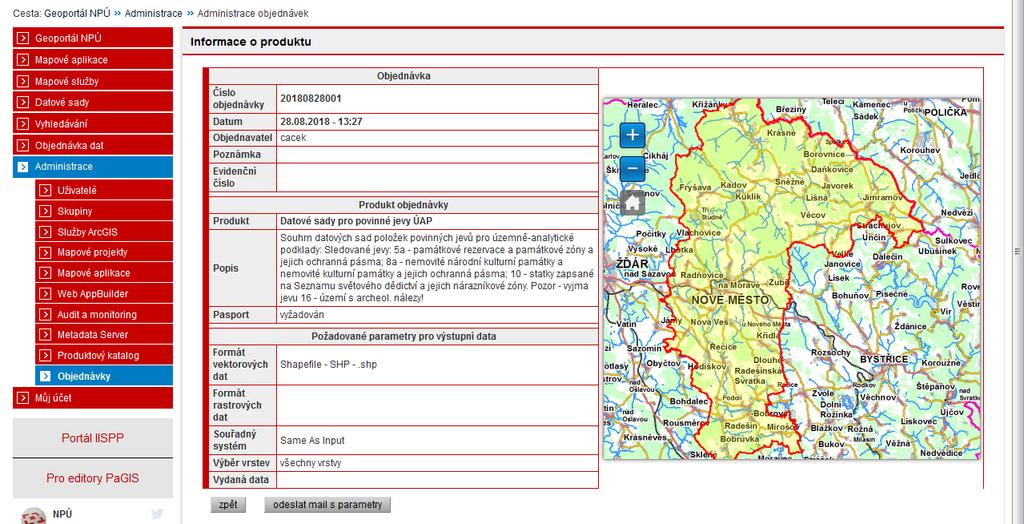Click odeslat mail s parametry button
Screen dimensions: 1024x524
tap(327, 505)
